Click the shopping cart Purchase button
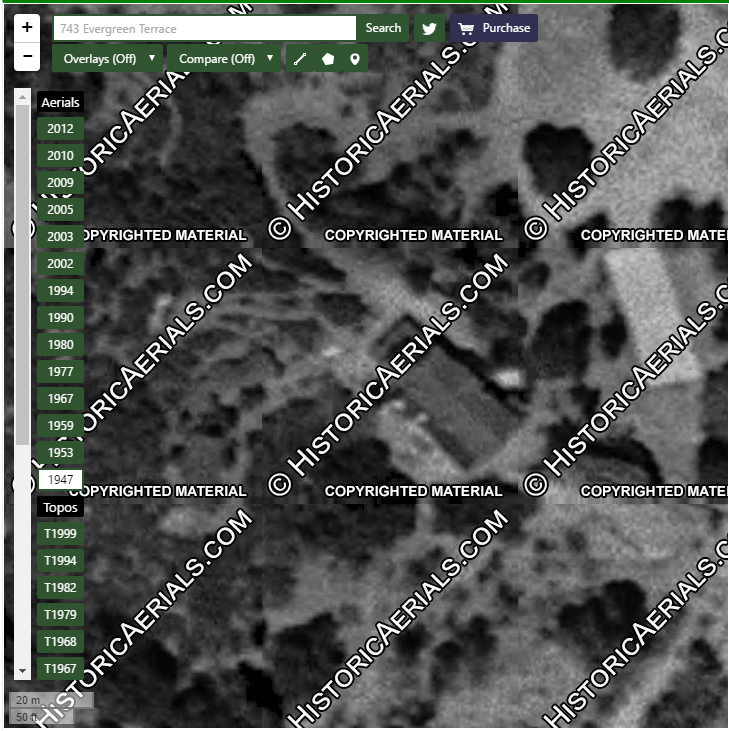 494,28
